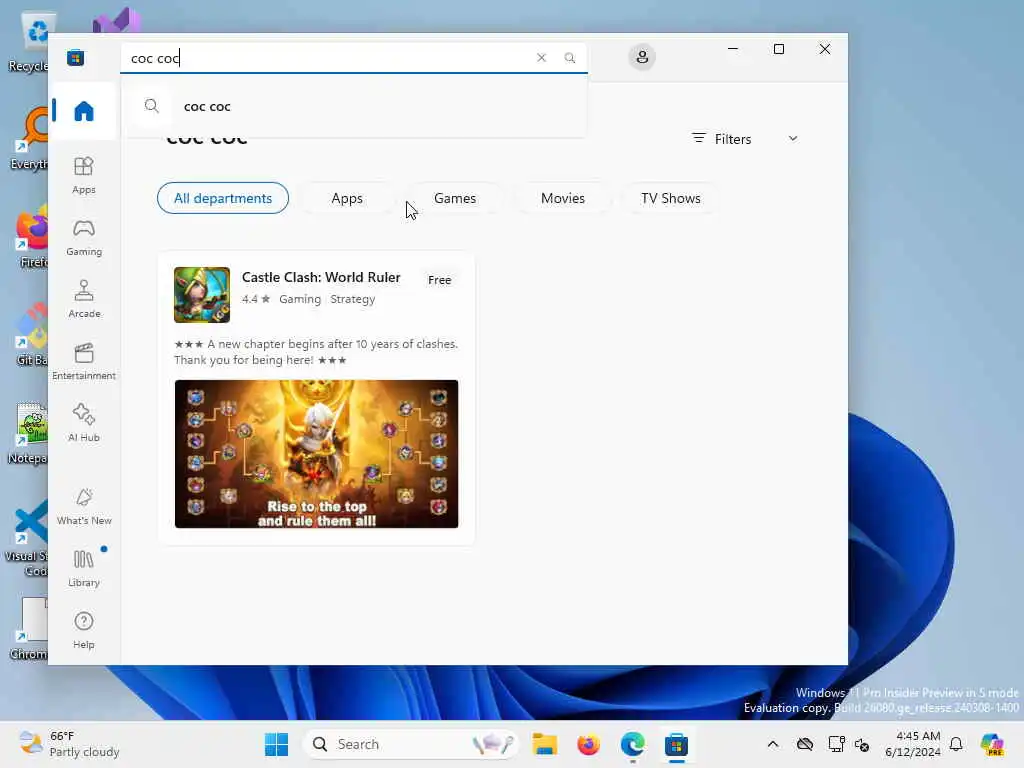
Task: Open the Entertainment section in the sidebar
Action: (84, 361)
